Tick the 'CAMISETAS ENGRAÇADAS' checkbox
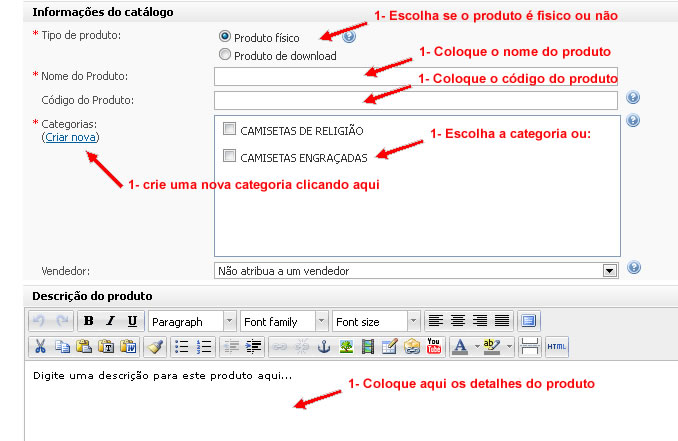 230,156
